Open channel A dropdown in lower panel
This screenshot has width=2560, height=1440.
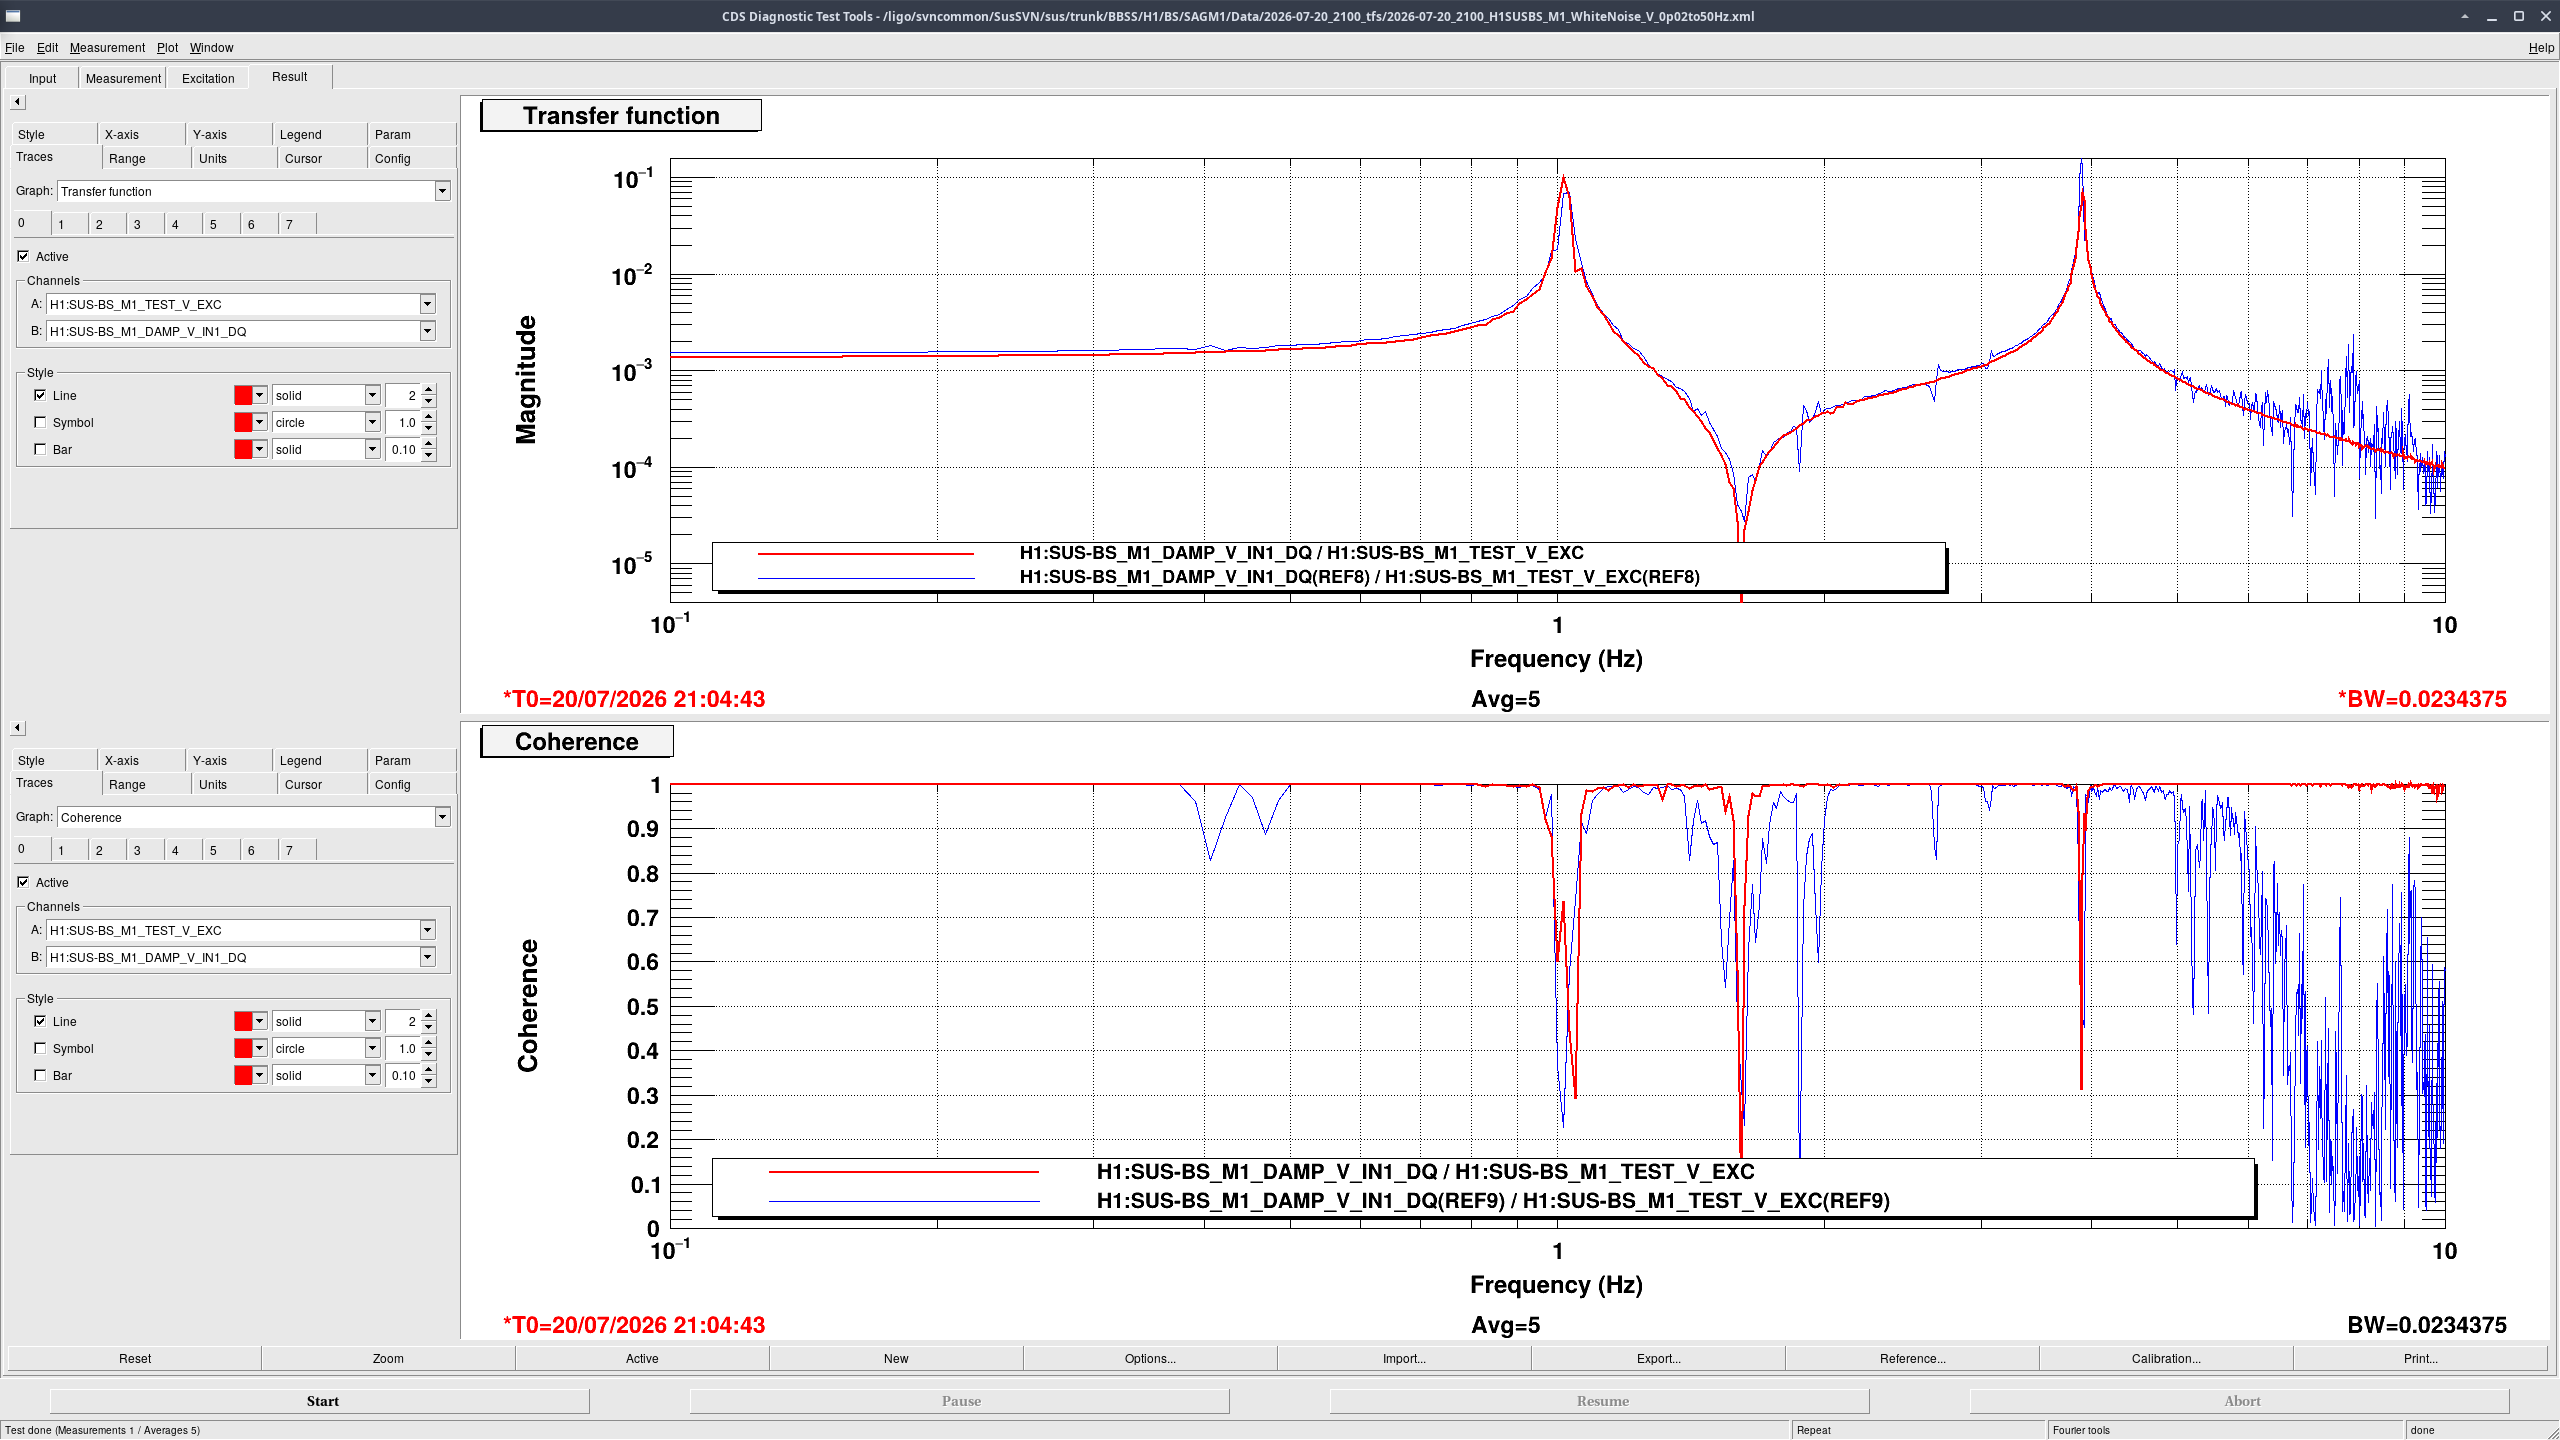click(427, 930)
